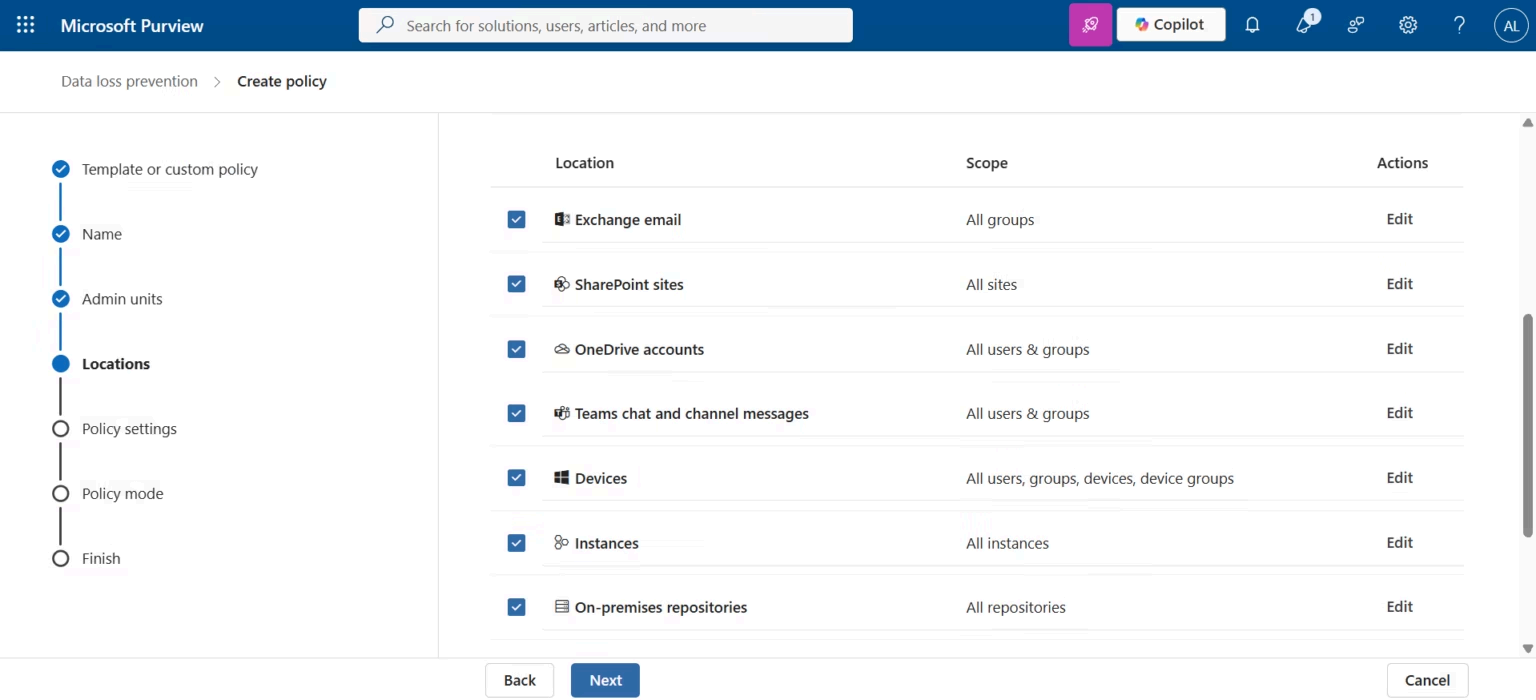Click the Location column header
This screenshot has width=1536, height=700.
tap(584, 163)
